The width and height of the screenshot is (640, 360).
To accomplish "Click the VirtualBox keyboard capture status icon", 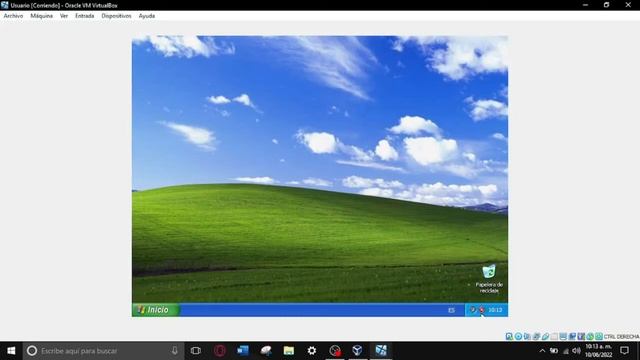I will click(599, 336).
